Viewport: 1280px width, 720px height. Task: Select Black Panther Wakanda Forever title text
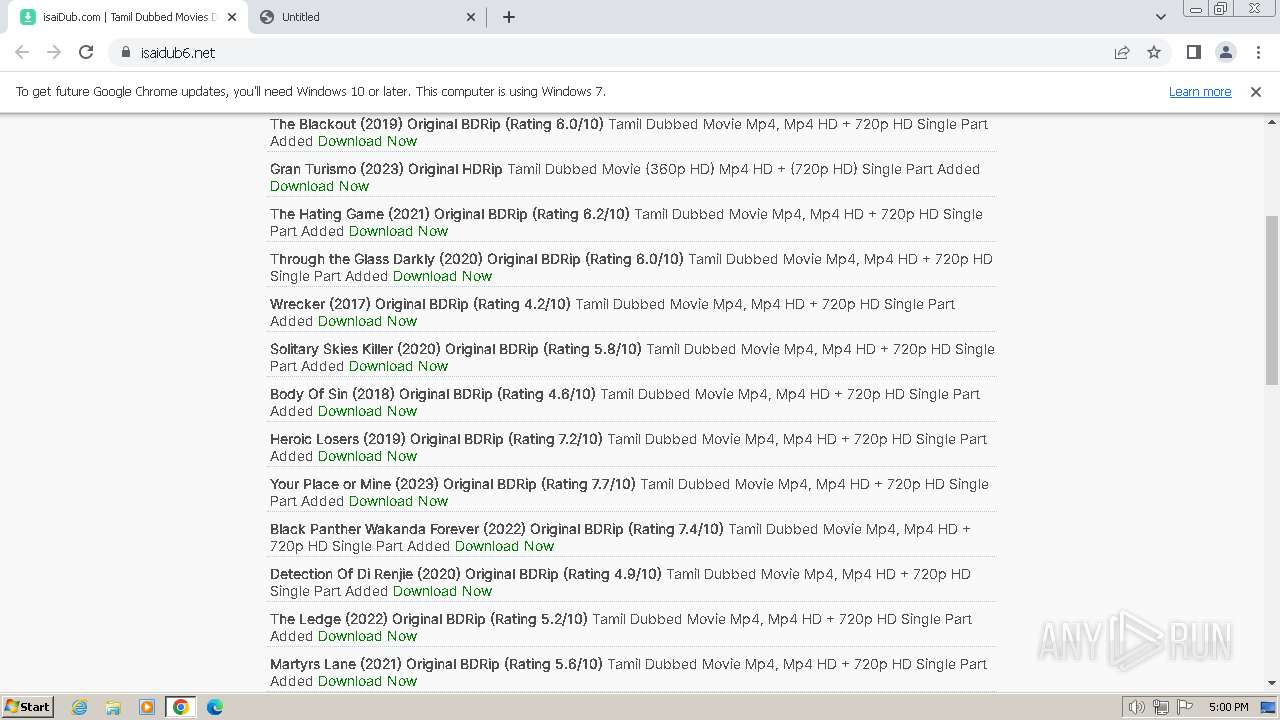pos(497,529)
